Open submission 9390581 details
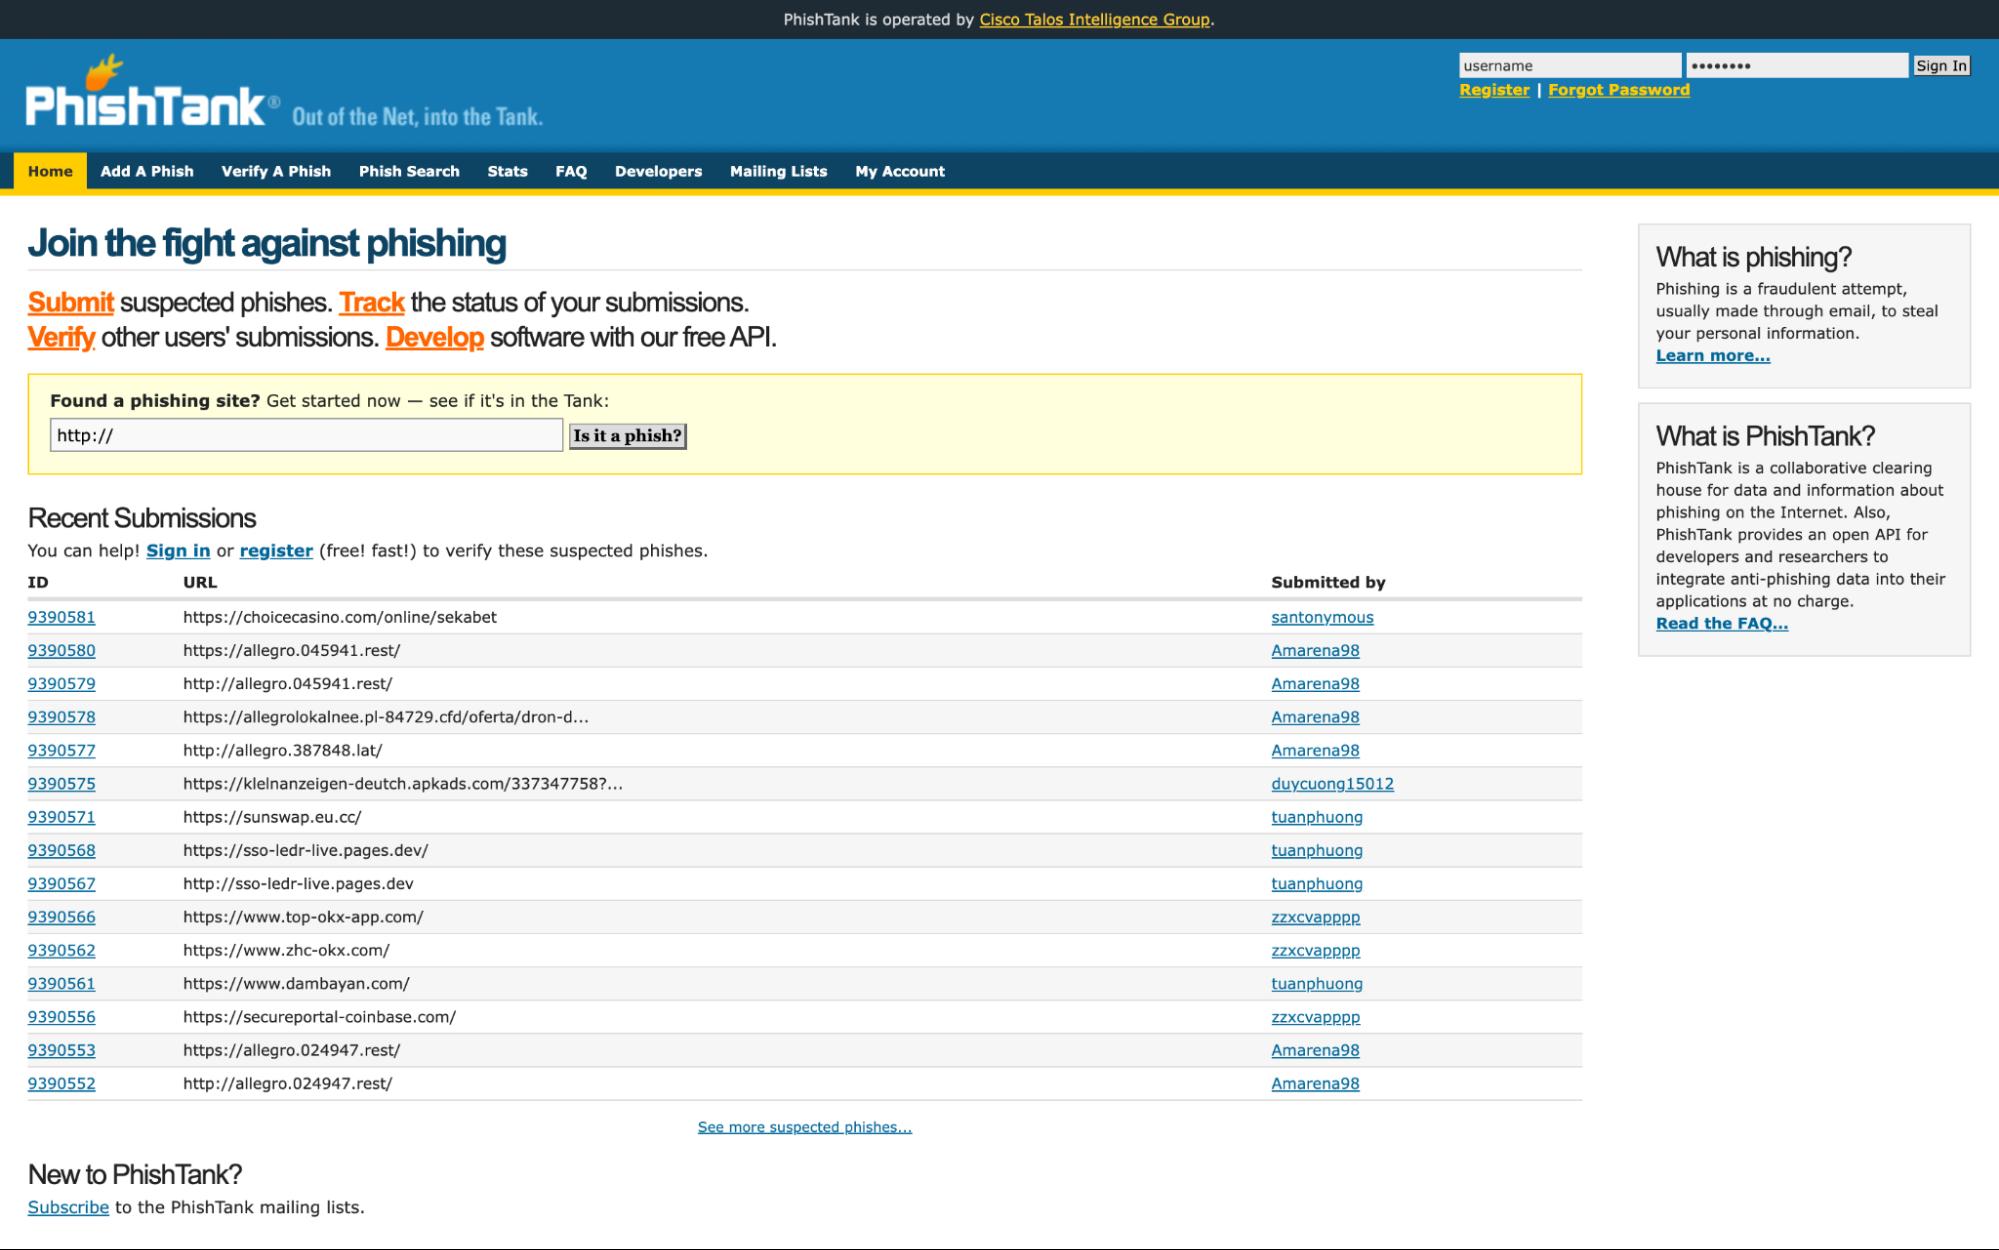This screenshot has width=1999, height=1250. (61, 617)
